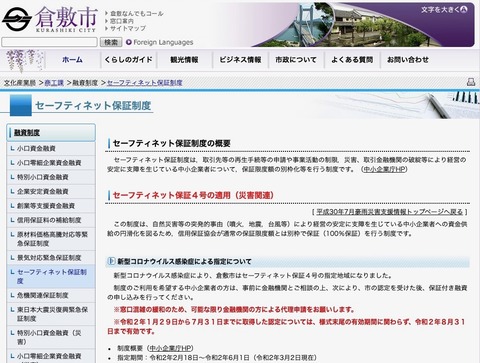
Task: Open ビジネス情報 navigation tab
Action: coord(240,60)
